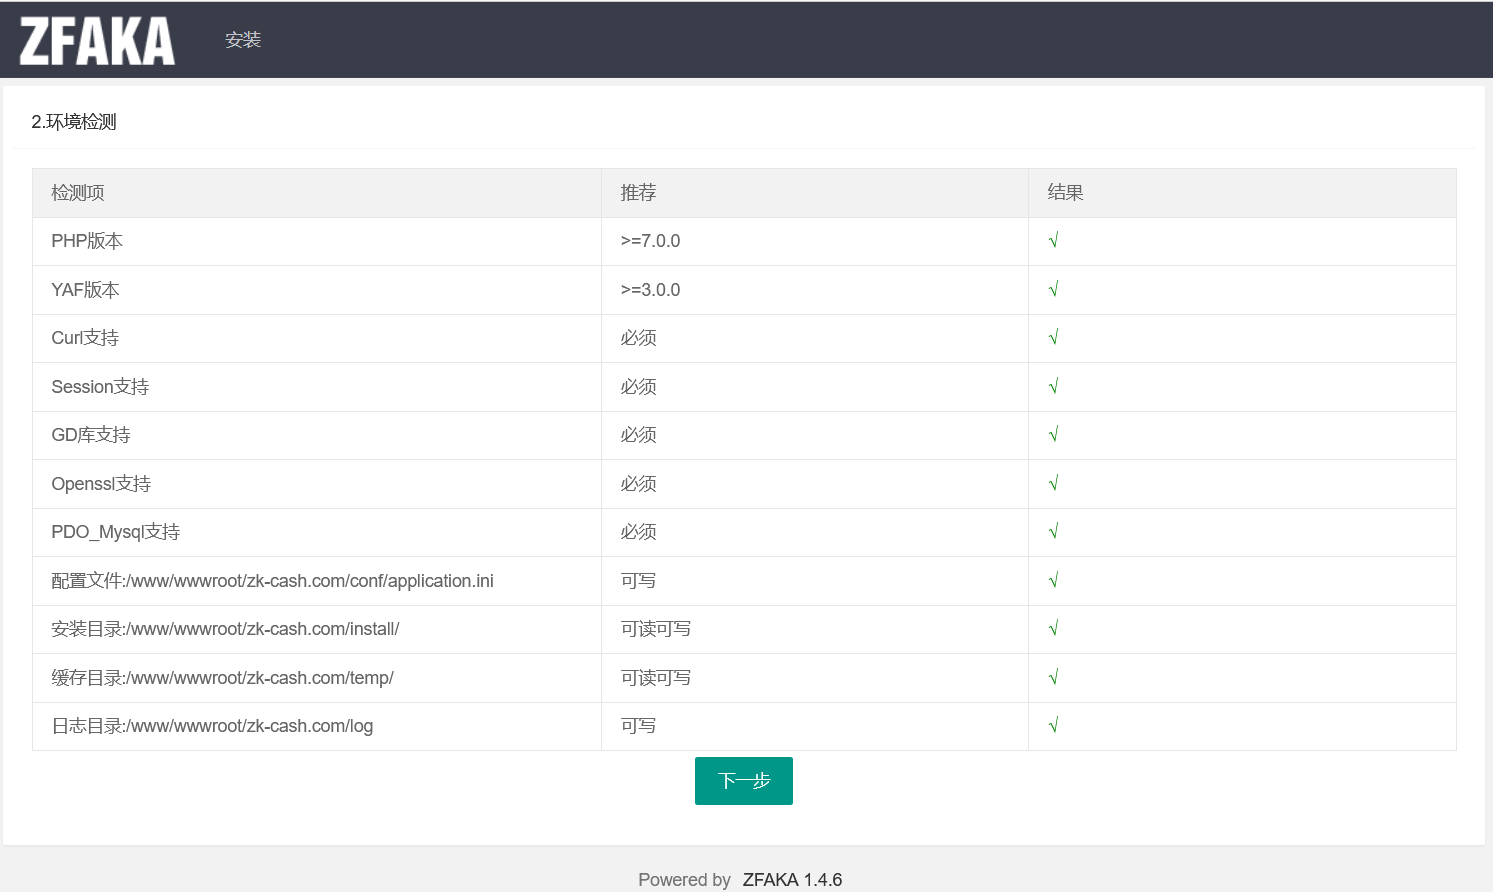Click the Session支持 result checkmark
The height and width of the screenshot is (892, 1493).
click(1053, 386)
